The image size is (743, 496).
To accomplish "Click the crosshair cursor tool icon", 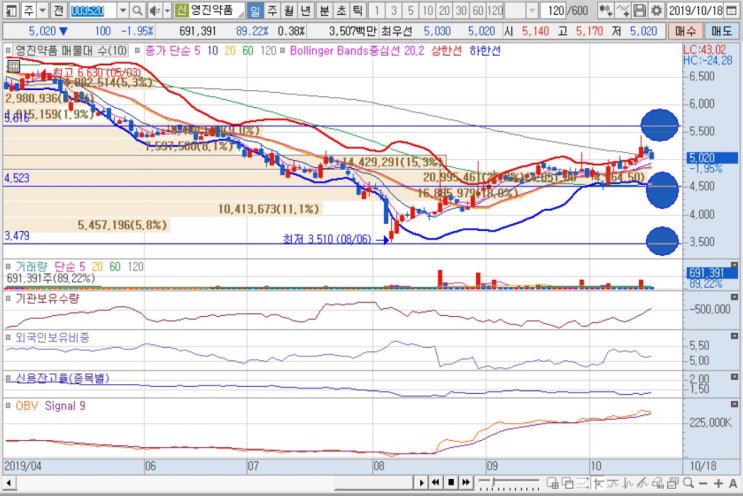I will (x=598, y=483).
